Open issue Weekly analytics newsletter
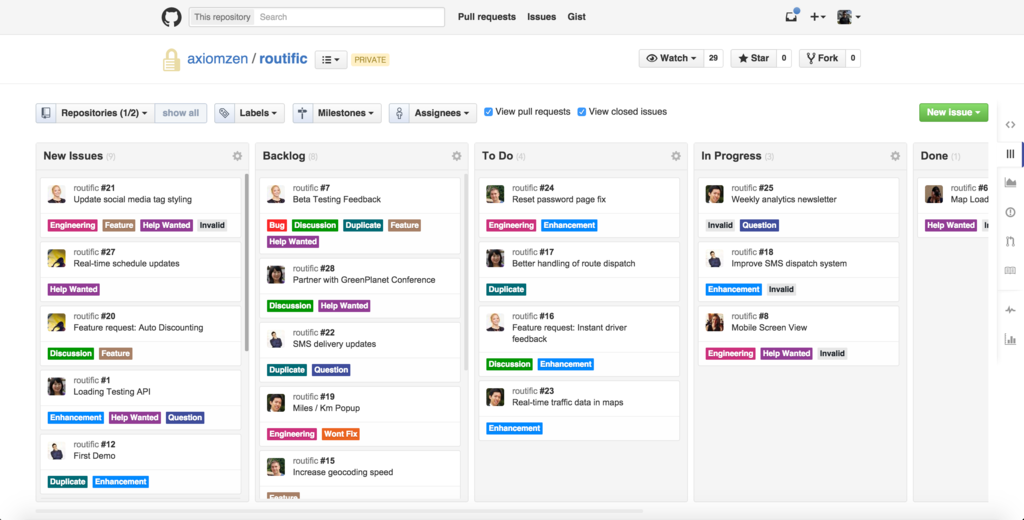Viewport: 1024px width, 520px height. pyautogui.click(x=784, y=200)
